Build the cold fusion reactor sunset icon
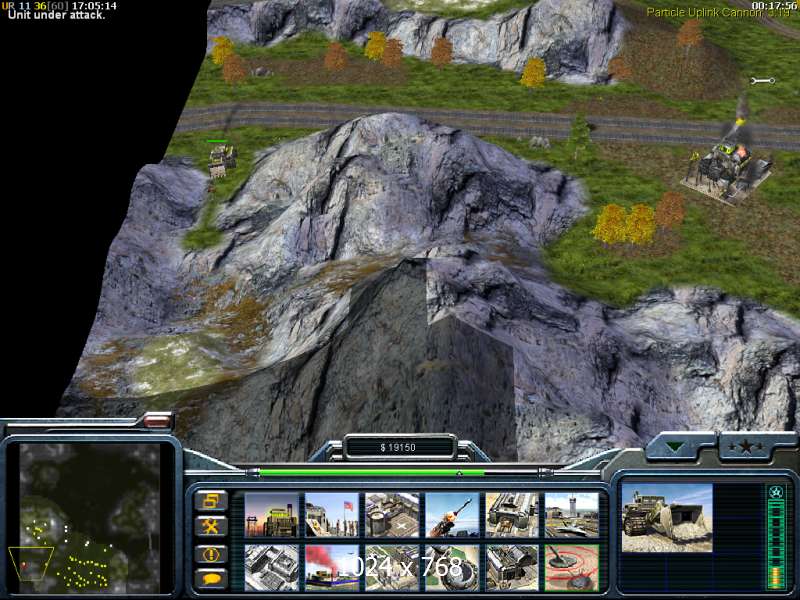The image size is (800, 600). (271, 514)
